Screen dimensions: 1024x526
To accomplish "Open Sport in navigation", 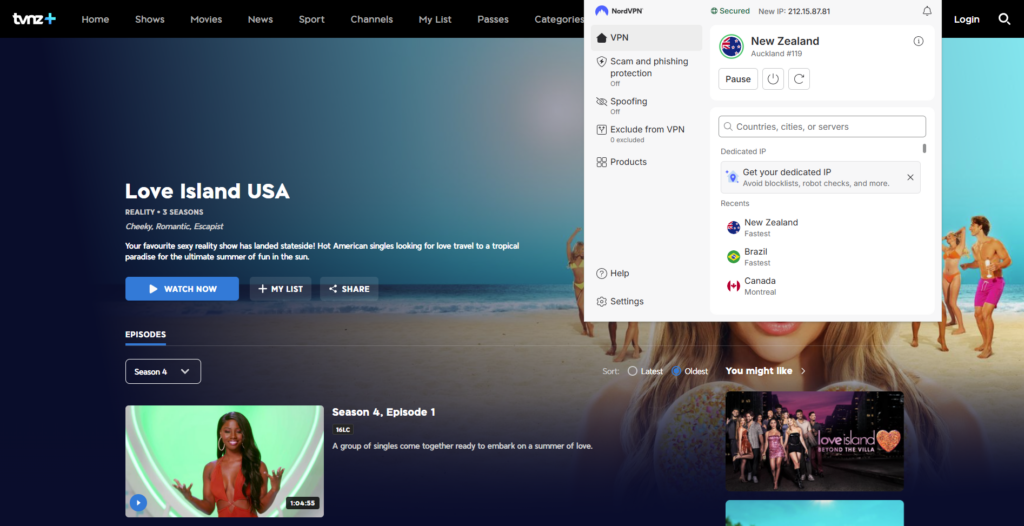I will coord(312,19).
